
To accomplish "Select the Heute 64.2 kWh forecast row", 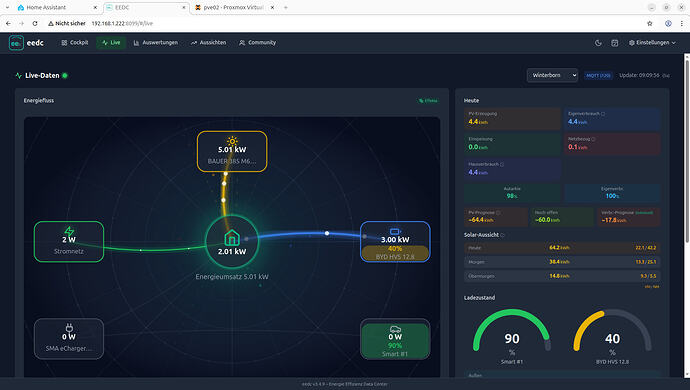I will pyautogui.click(x=562, y=248).
